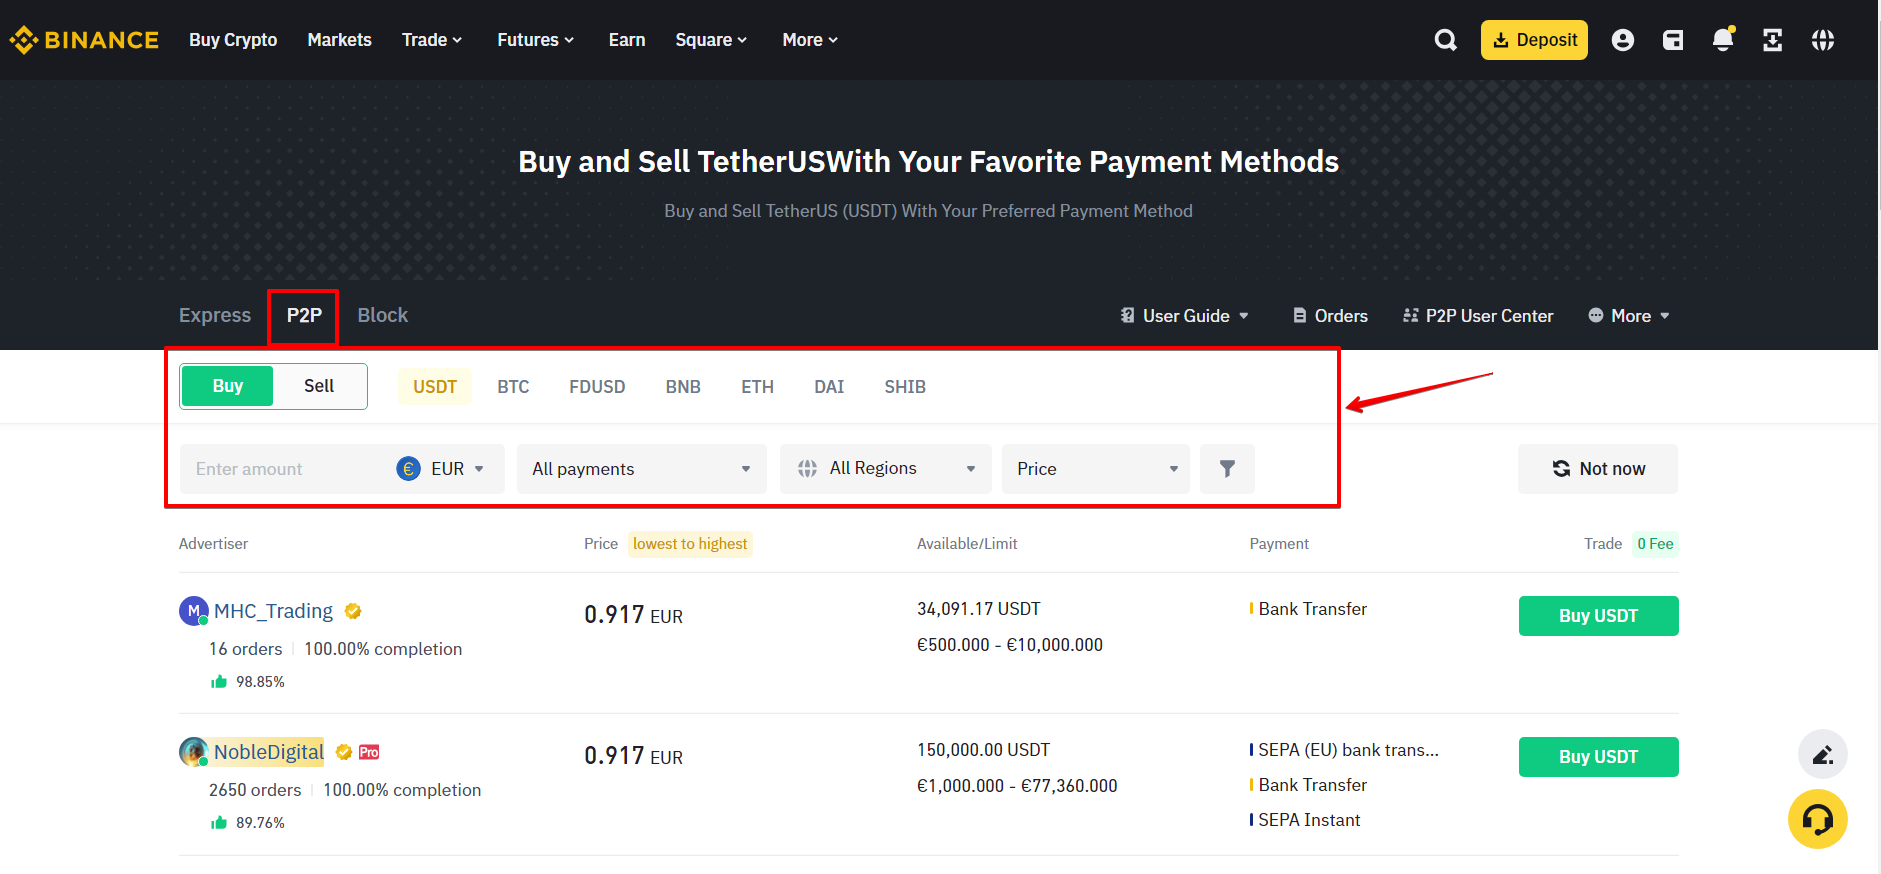Click the lowest to highest label

690,544
